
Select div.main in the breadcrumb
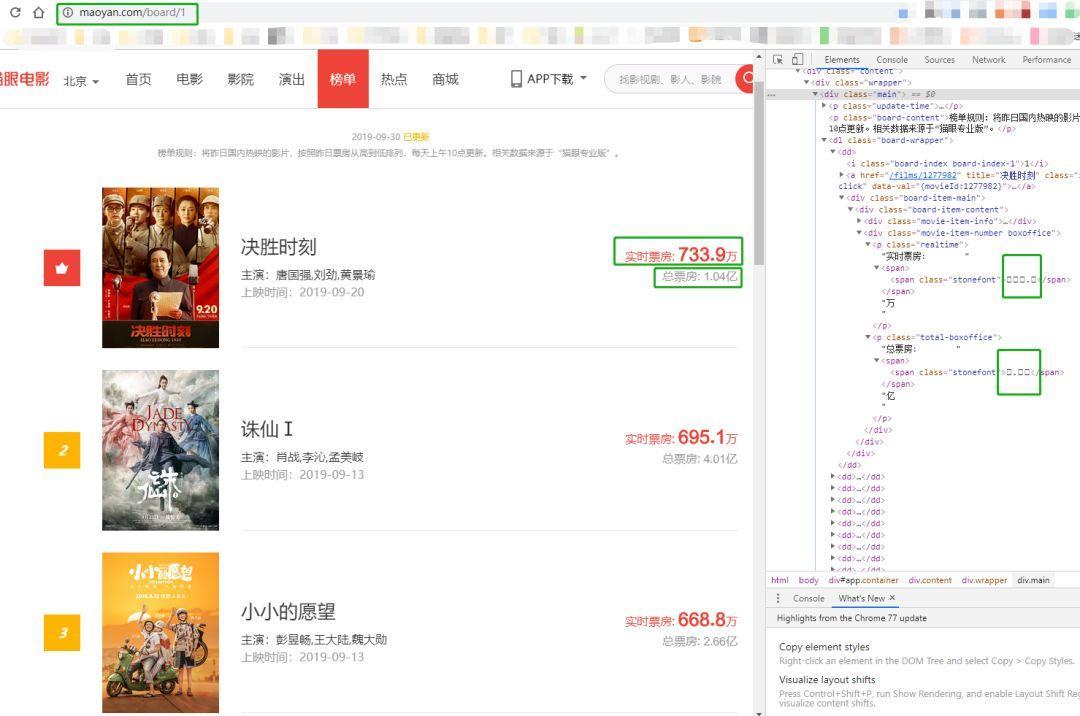click(1033, 580)
